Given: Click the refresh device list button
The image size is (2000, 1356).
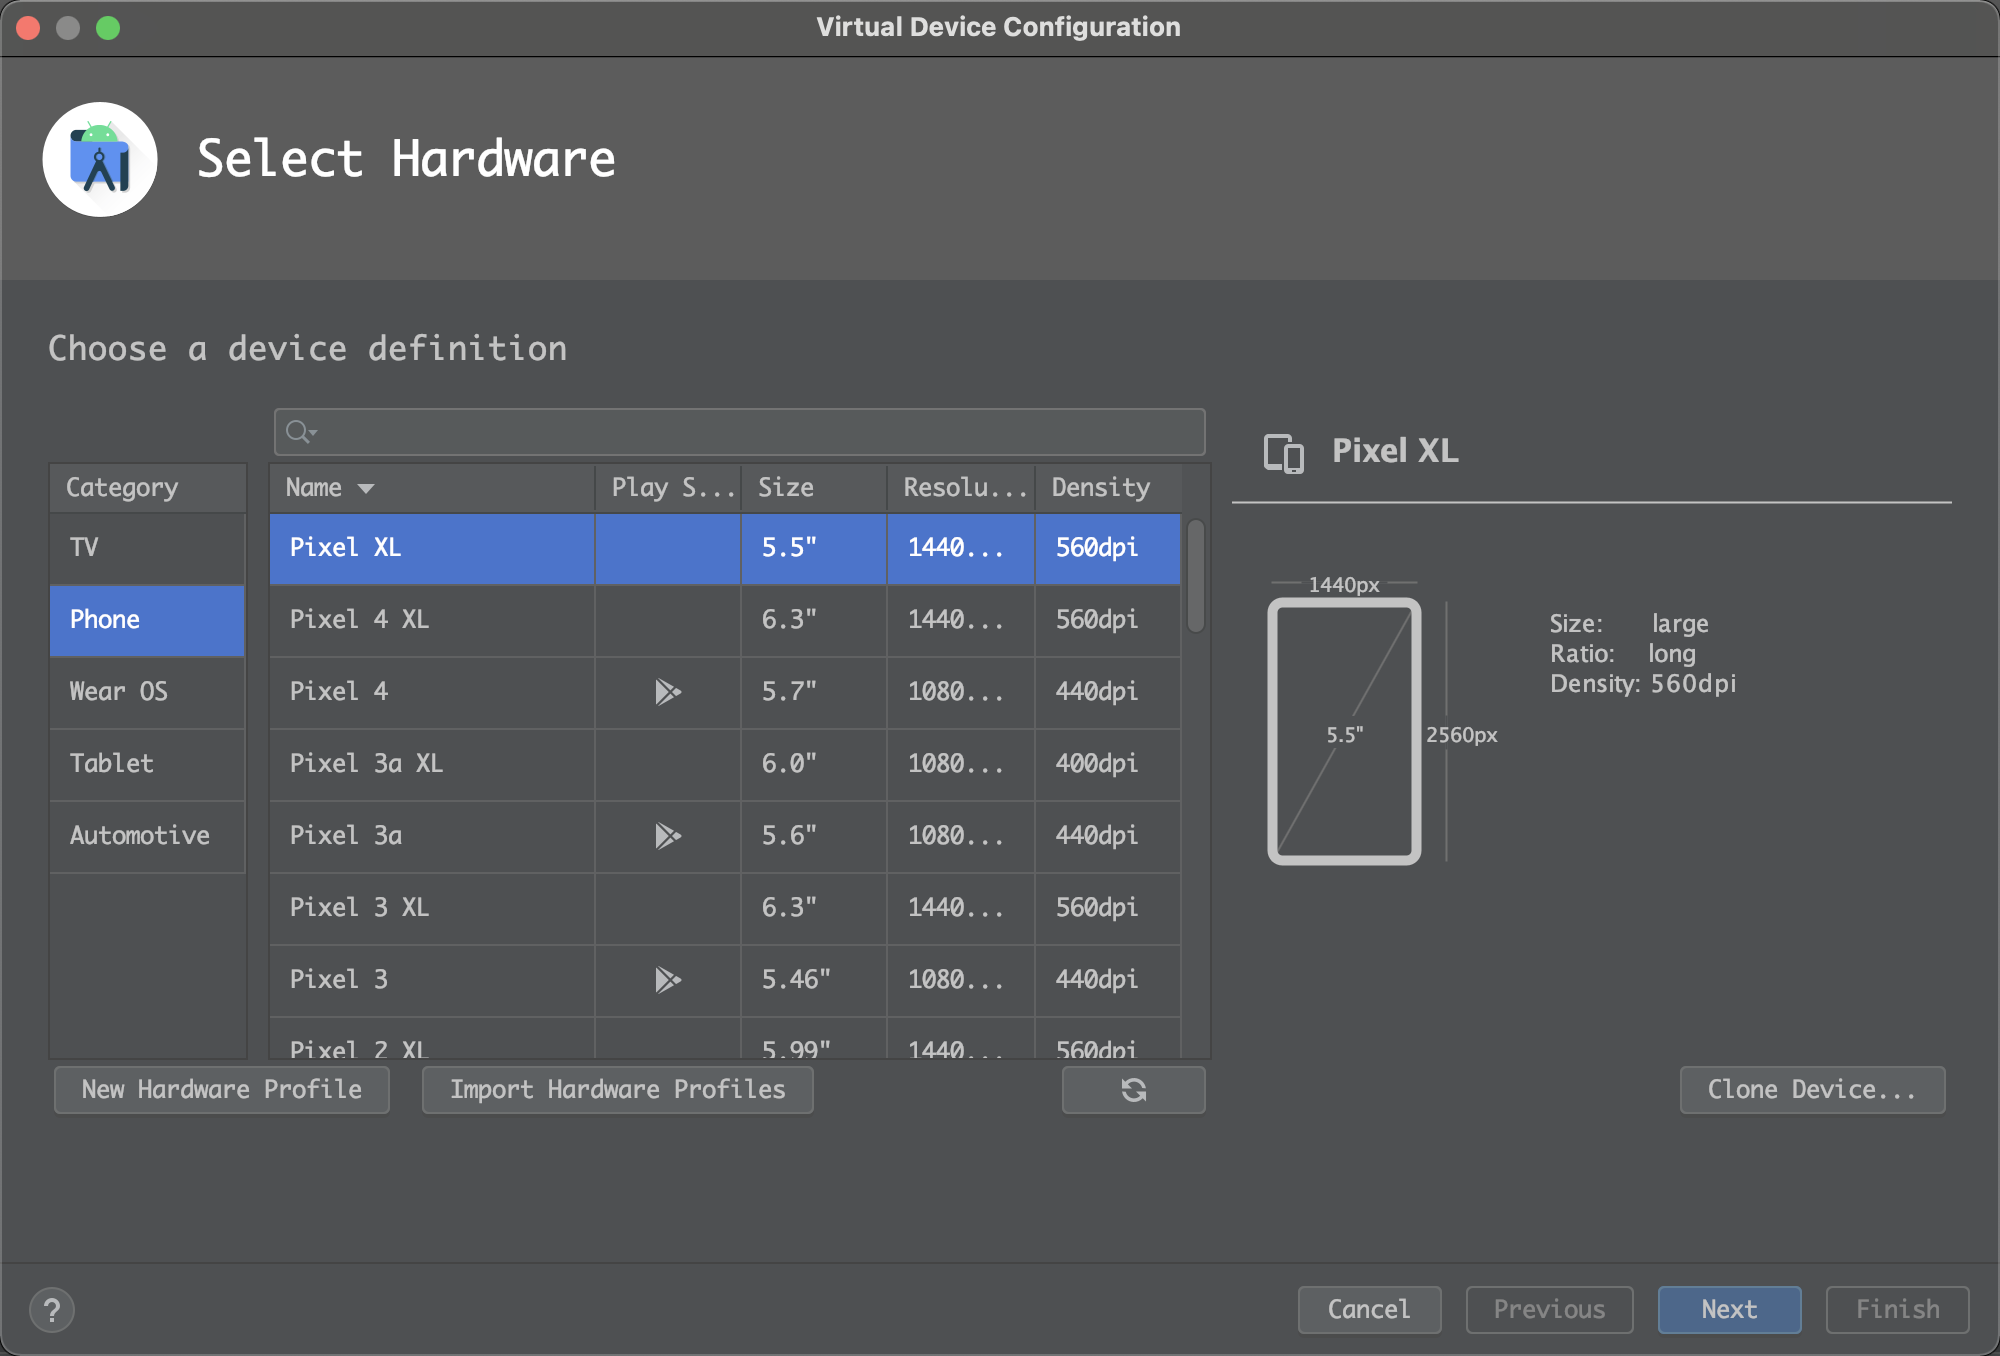Looking at the screenshot, I should [x=1133, y=1090].
